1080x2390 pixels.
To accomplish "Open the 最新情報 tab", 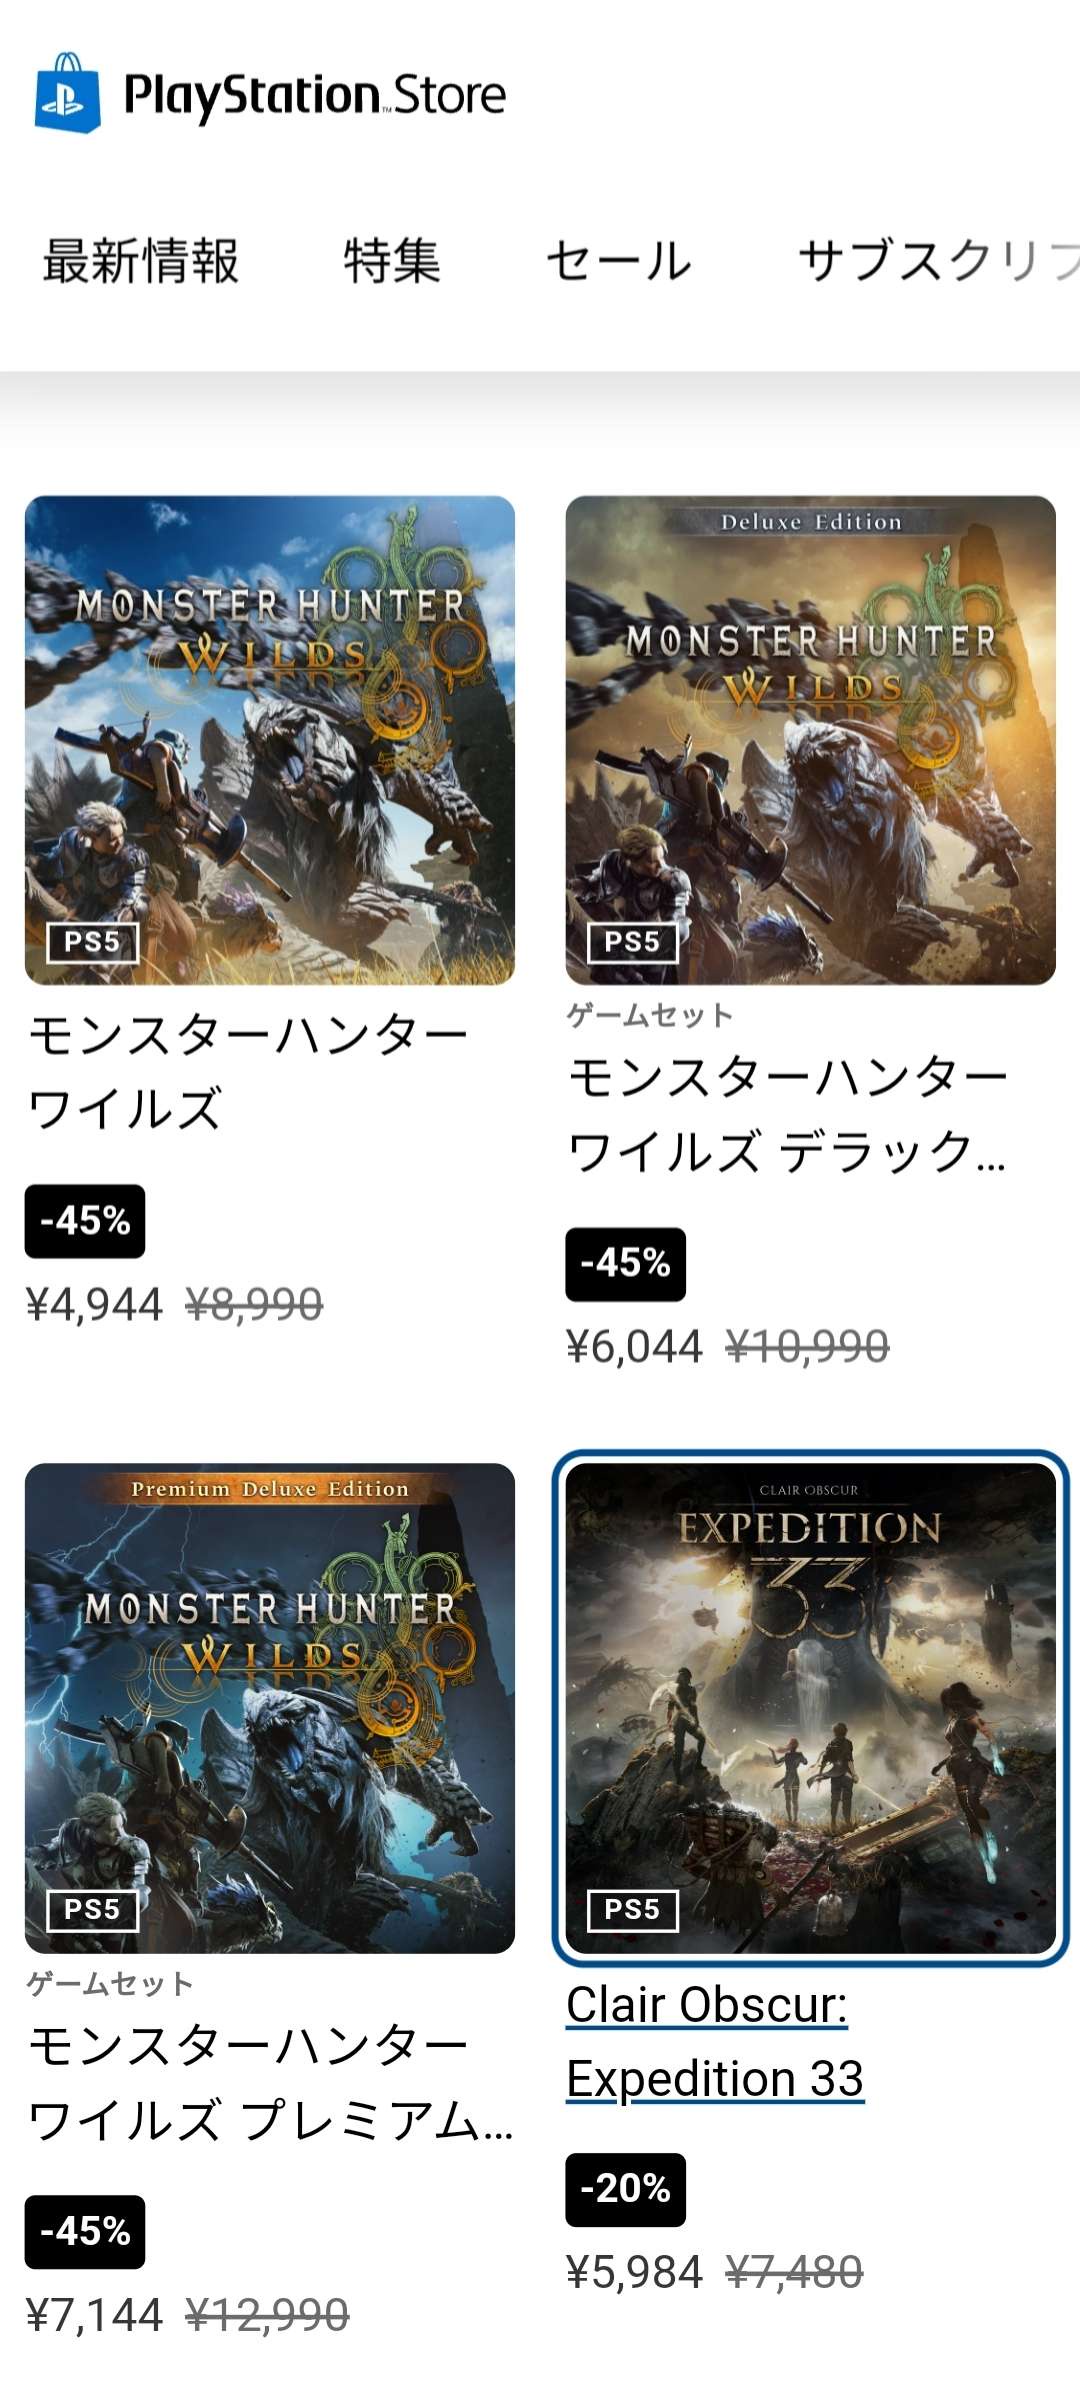I will click(141, 262).
